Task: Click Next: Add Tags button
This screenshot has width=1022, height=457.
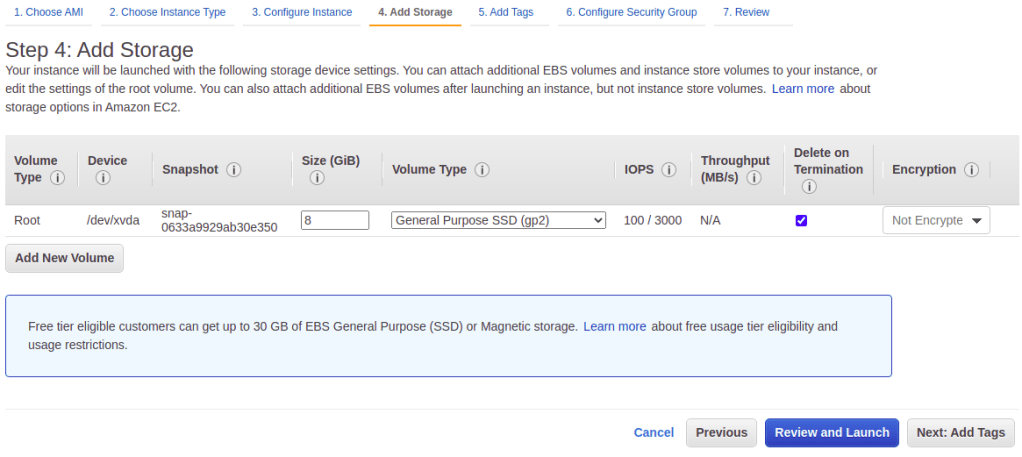Action: point(960,433)
